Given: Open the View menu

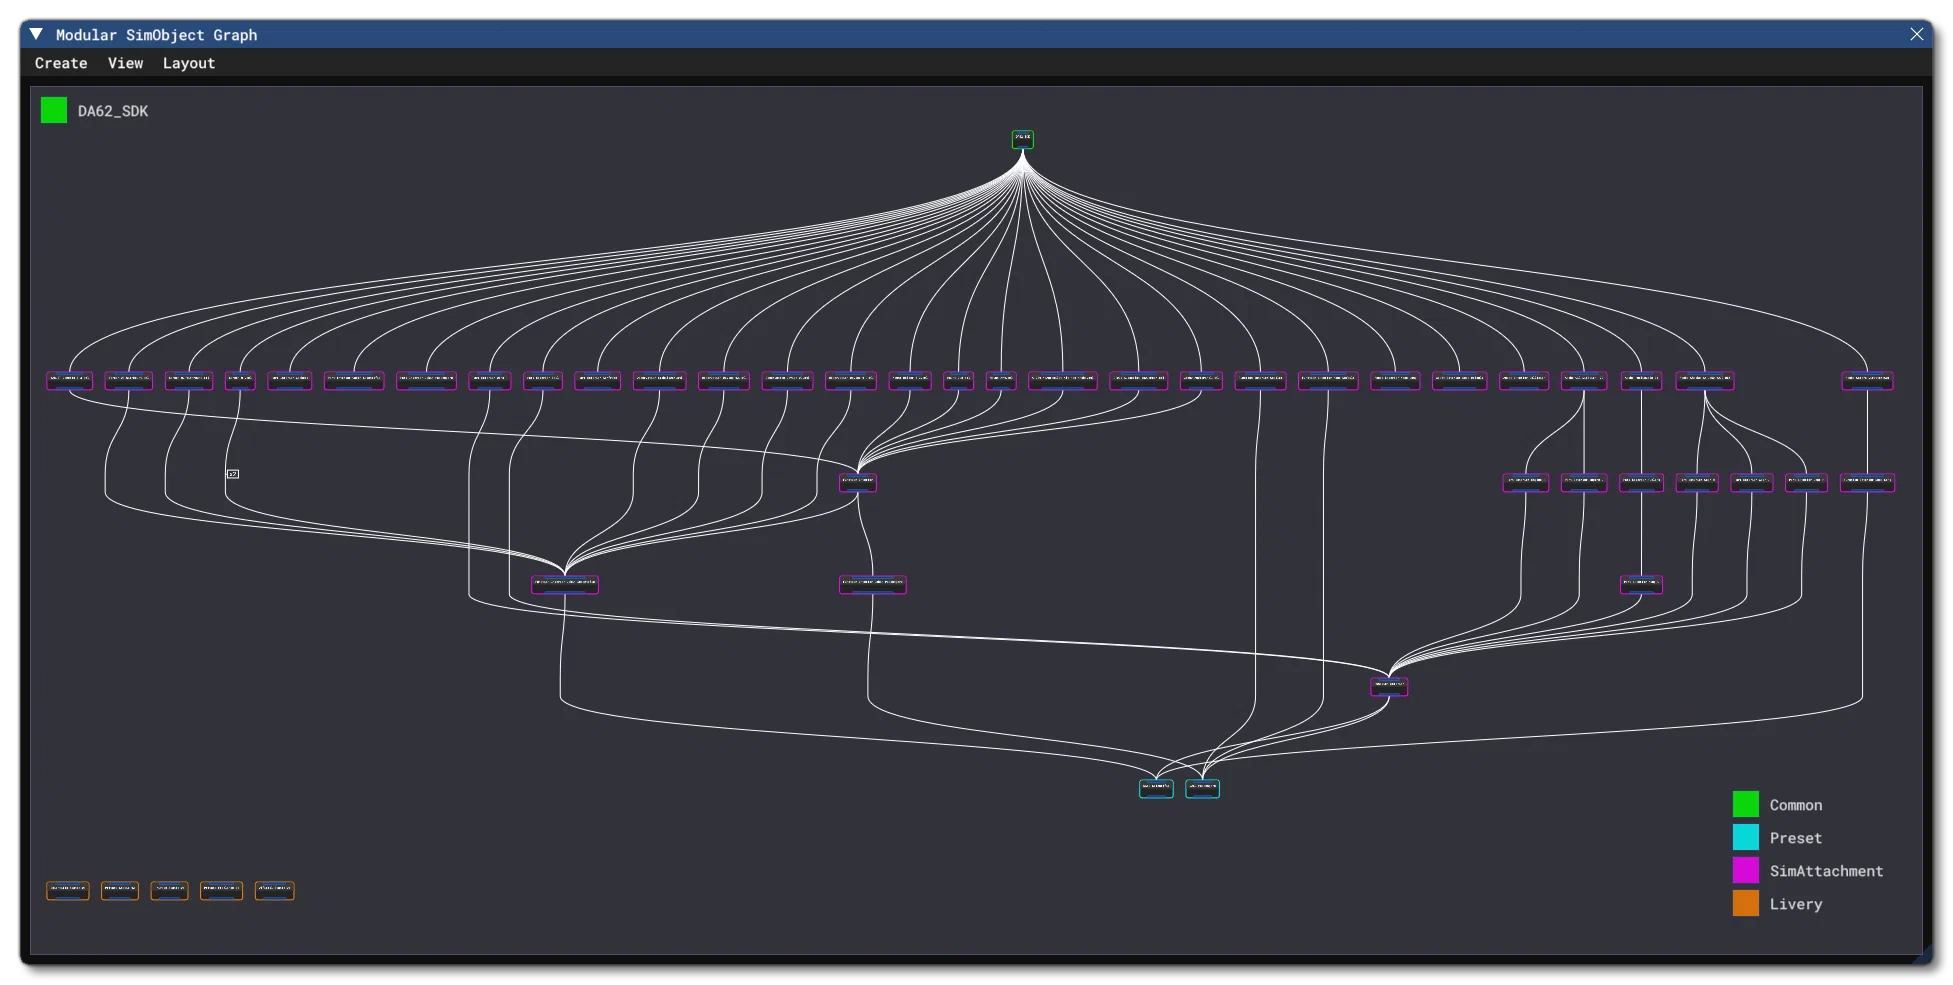Looking at the screenshot, I should [125, 63].
